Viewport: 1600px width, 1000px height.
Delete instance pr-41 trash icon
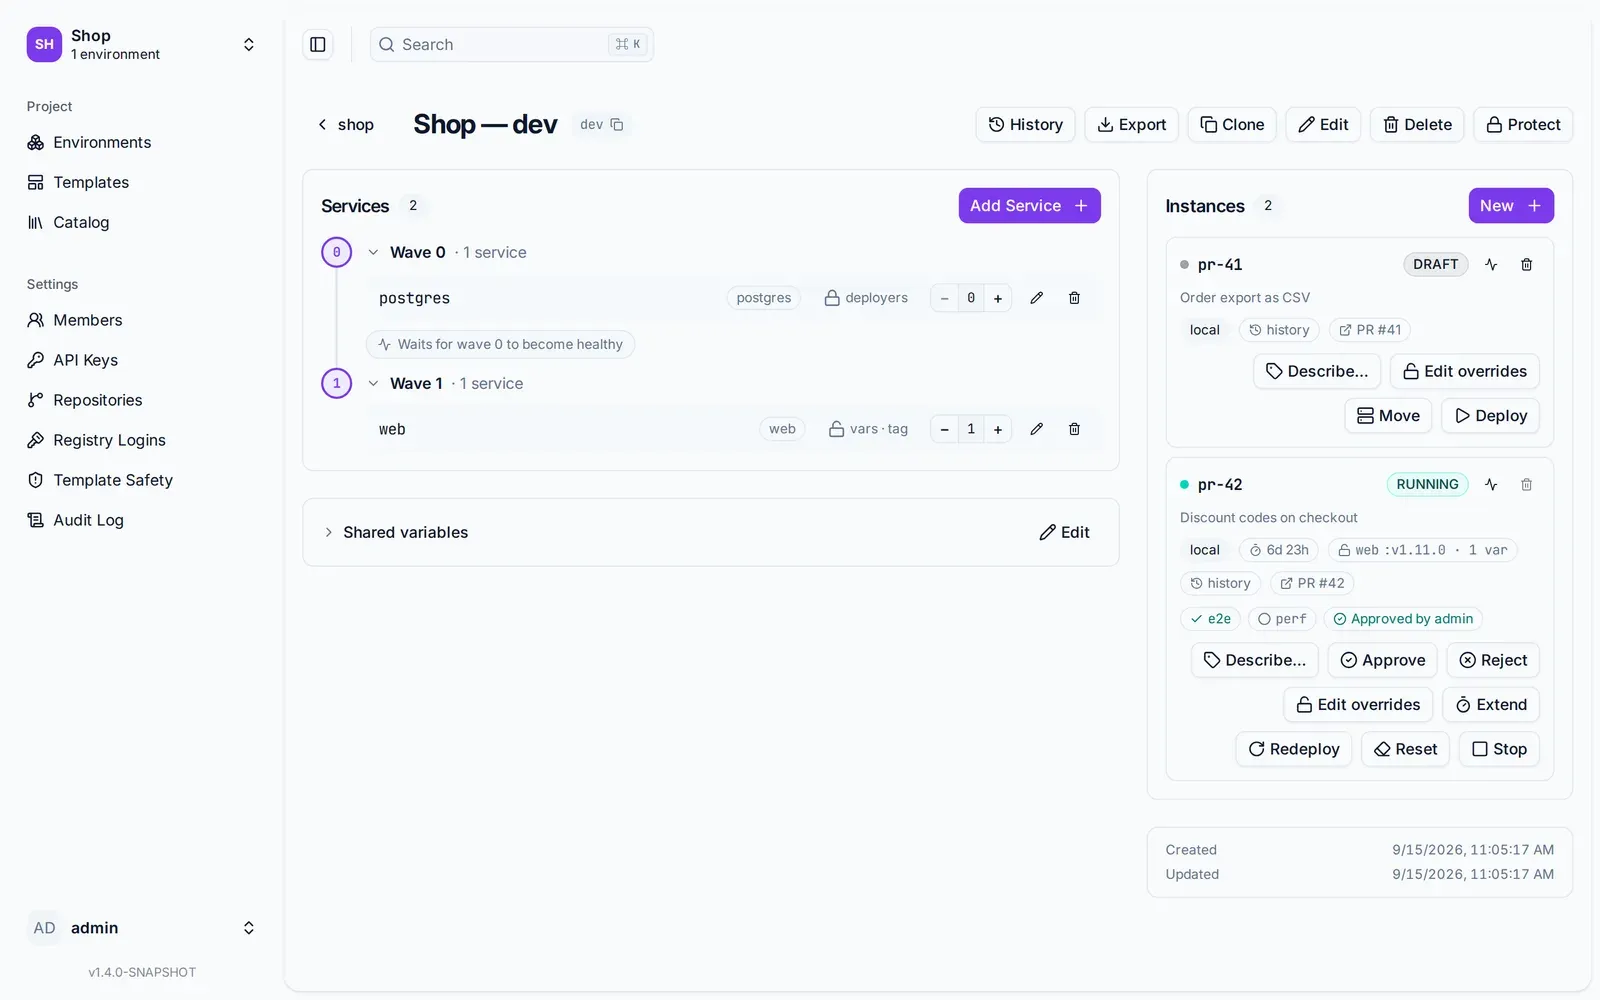(1527, 264)
